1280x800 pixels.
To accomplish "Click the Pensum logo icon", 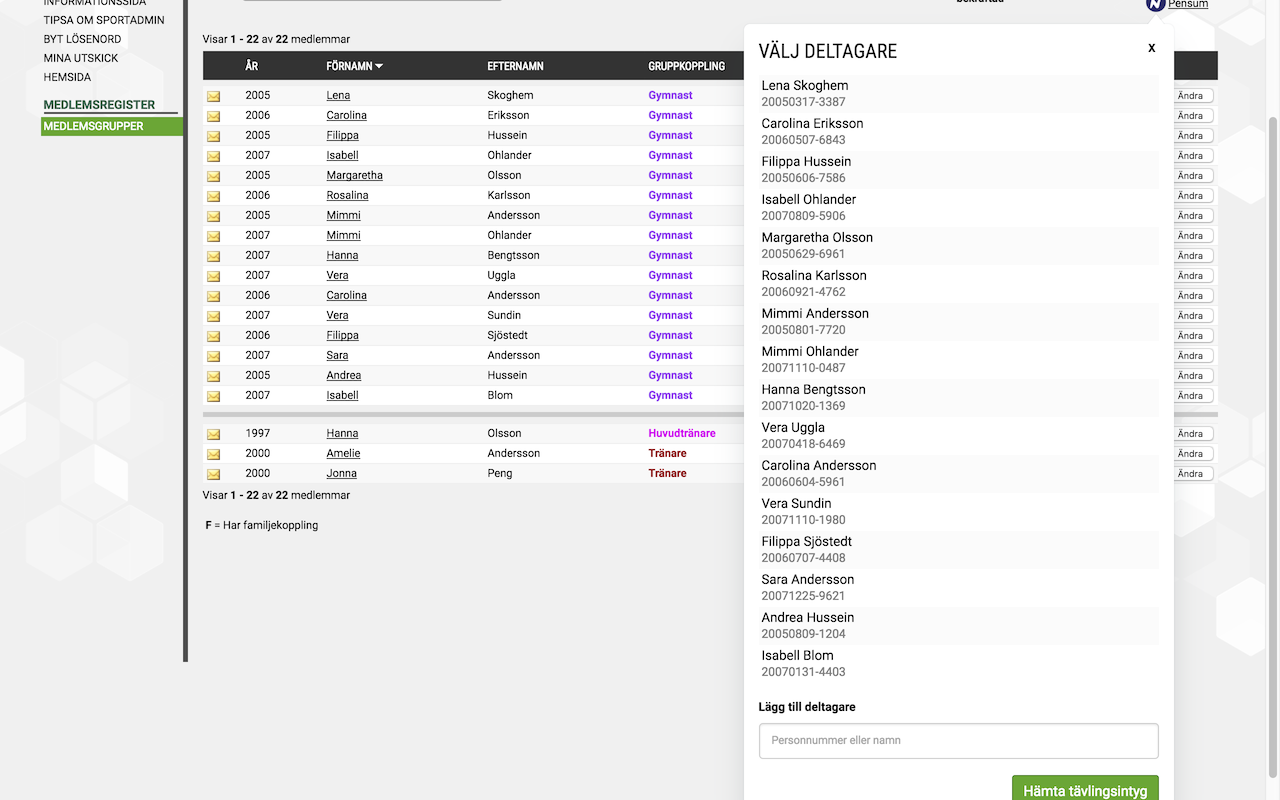I will (x=1155, y=4).
